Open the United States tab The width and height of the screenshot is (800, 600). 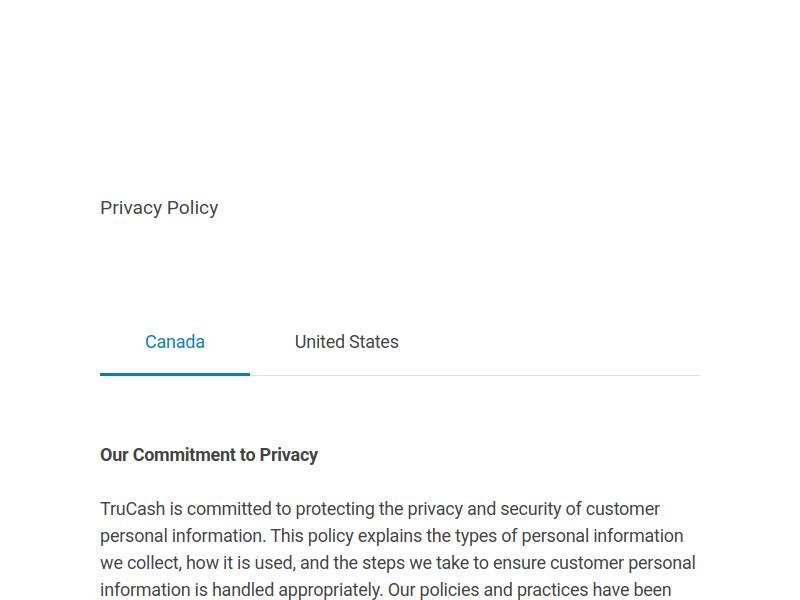pyautogui.click(x=346, y=342)
